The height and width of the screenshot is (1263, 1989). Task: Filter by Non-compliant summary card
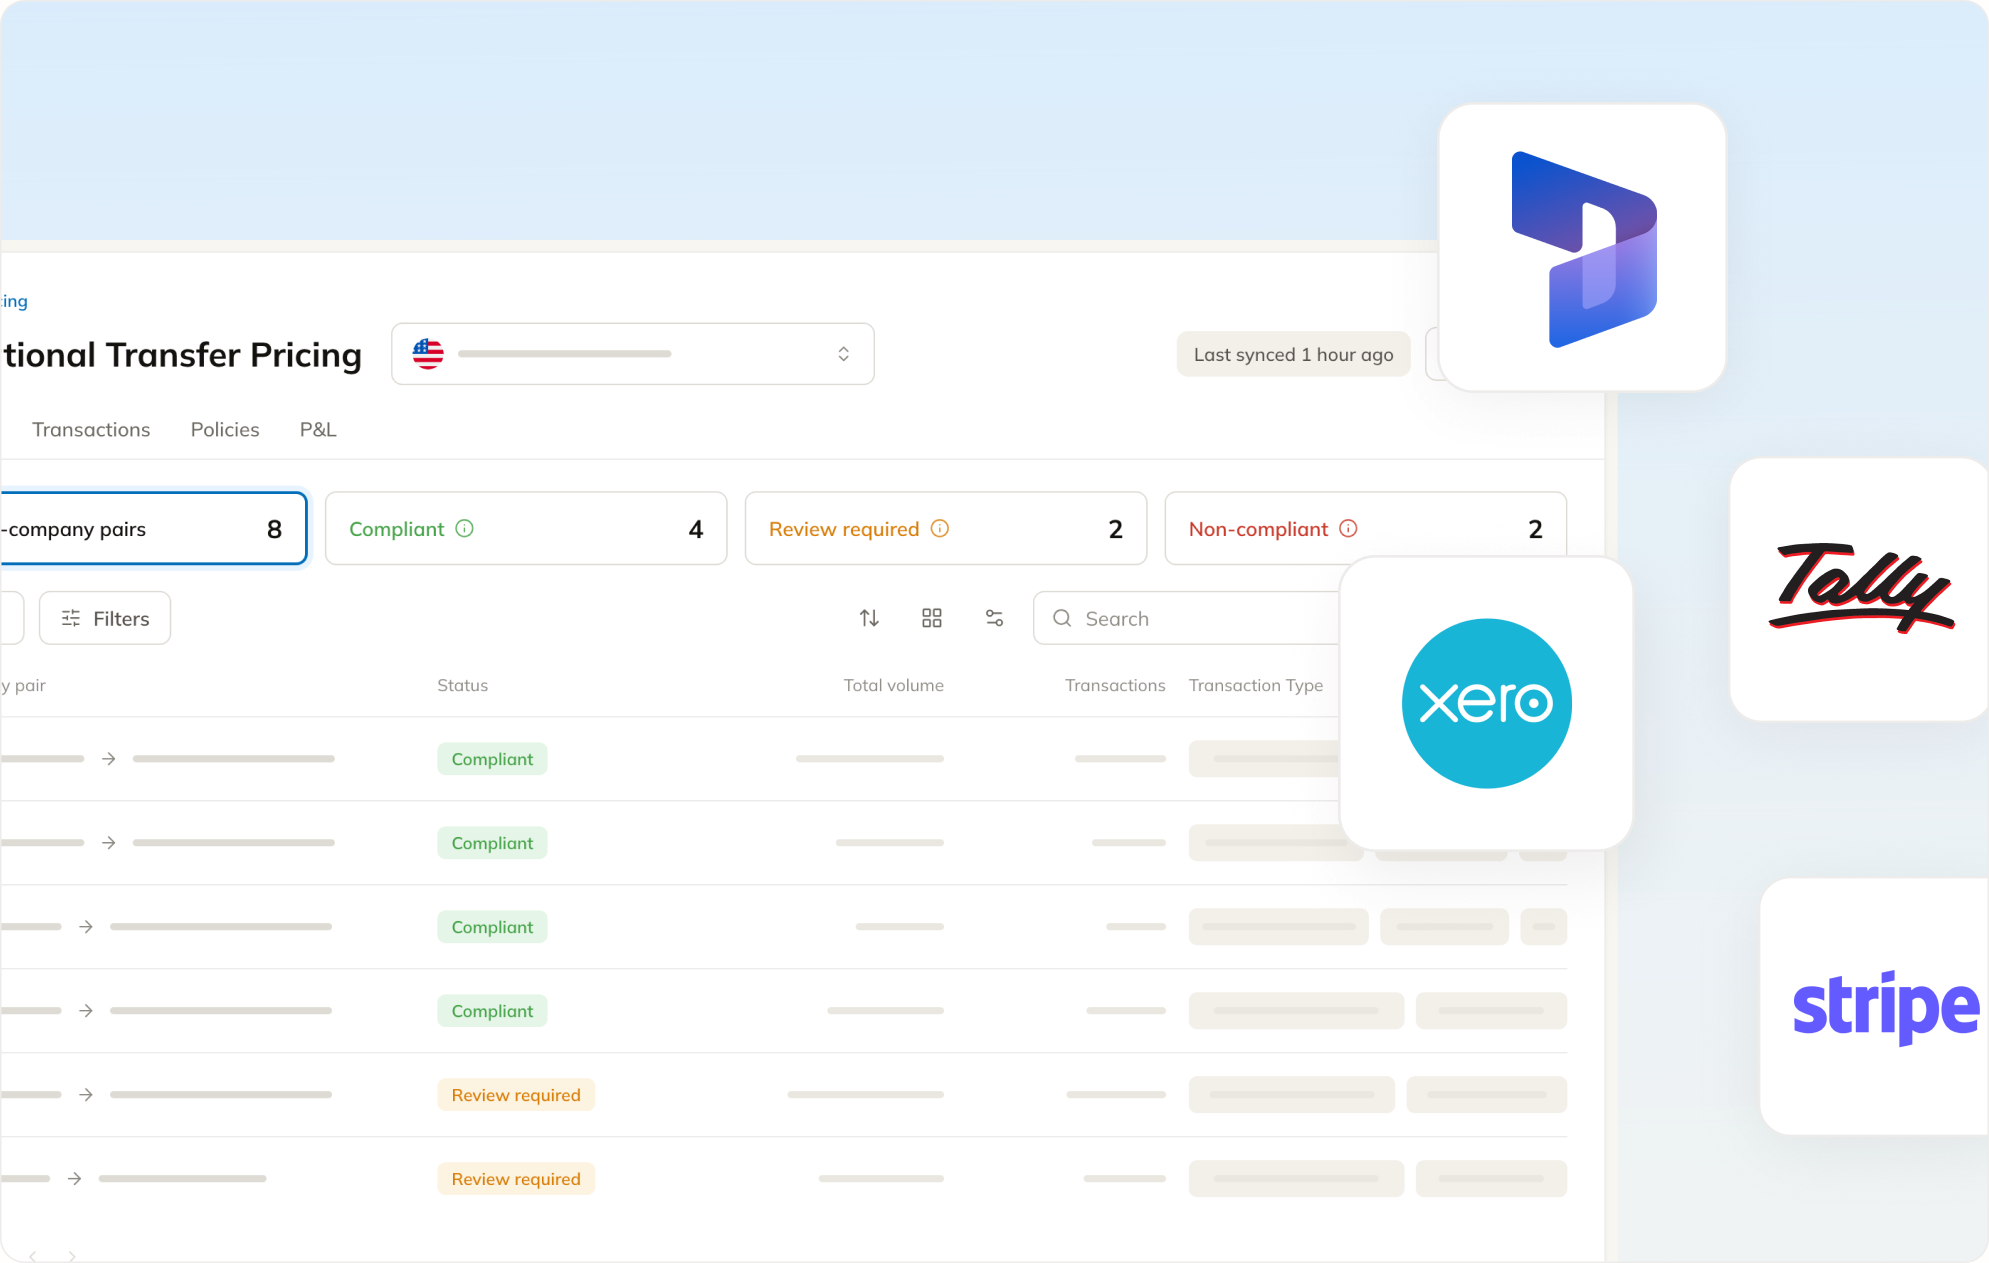point(1366,528)
